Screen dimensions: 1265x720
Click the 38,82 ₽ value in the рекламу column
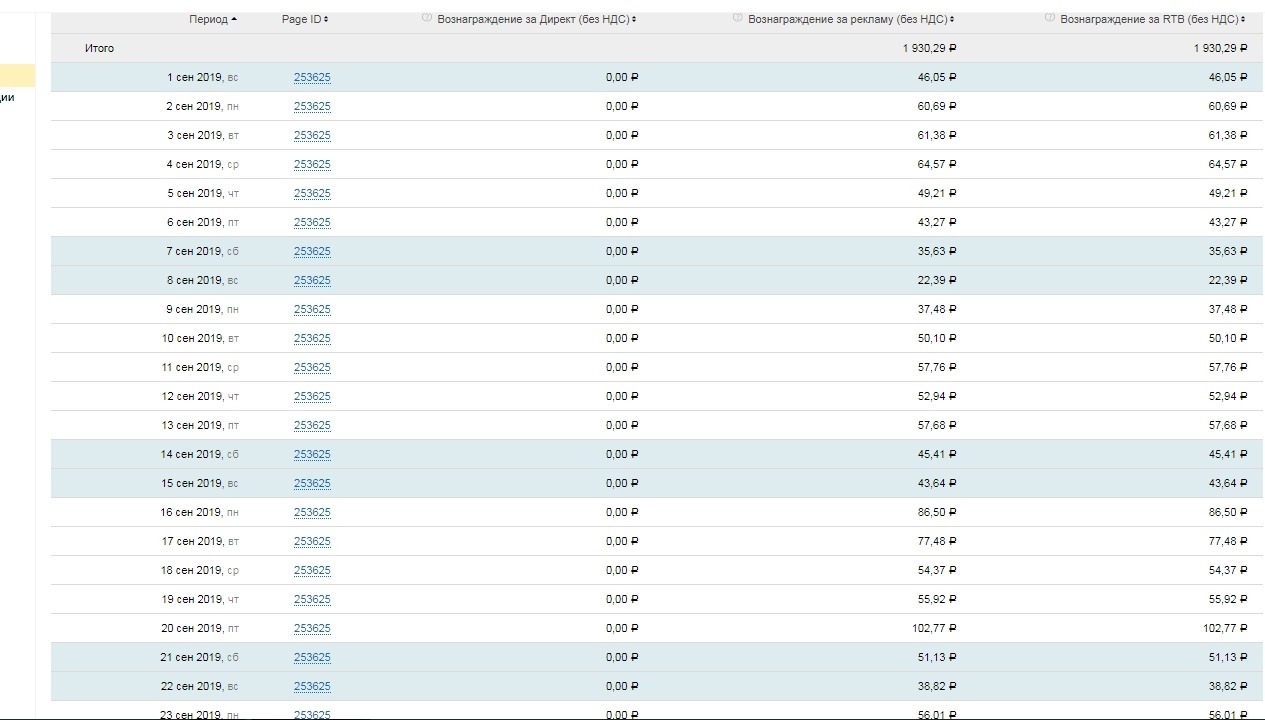pos(937,686)
